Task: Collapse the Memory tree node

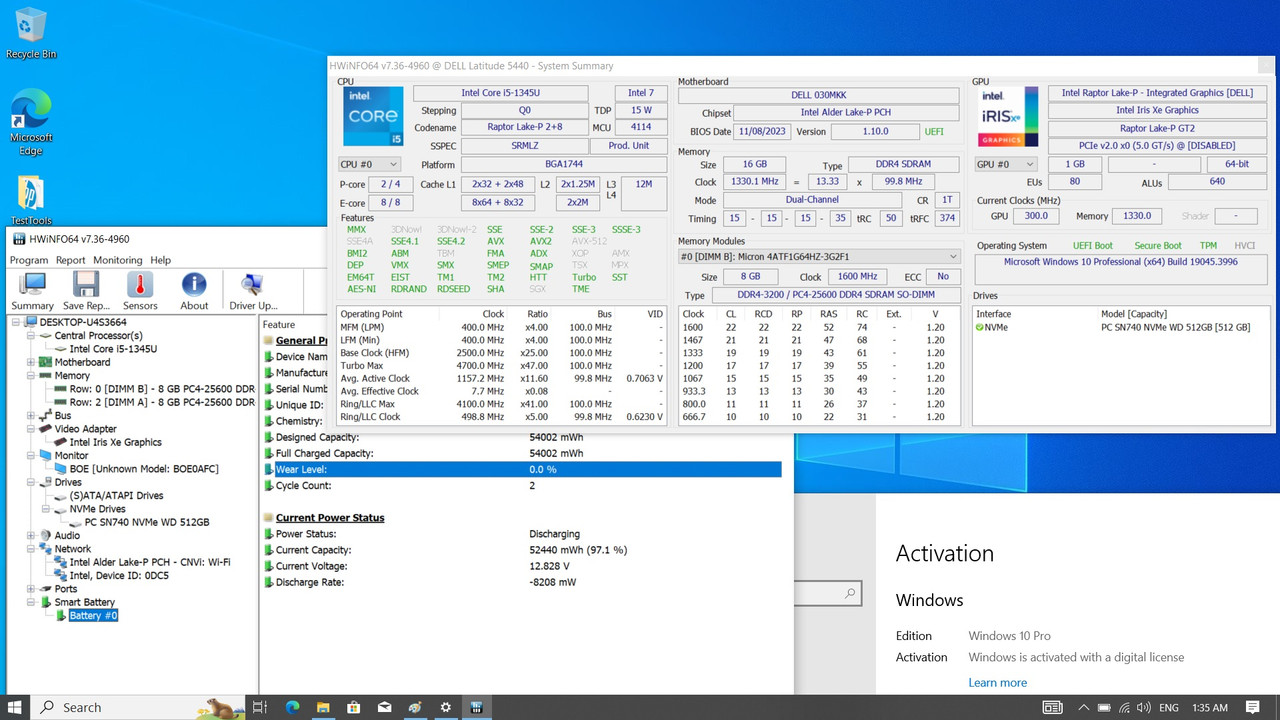Action: click(x=31, y=376)
